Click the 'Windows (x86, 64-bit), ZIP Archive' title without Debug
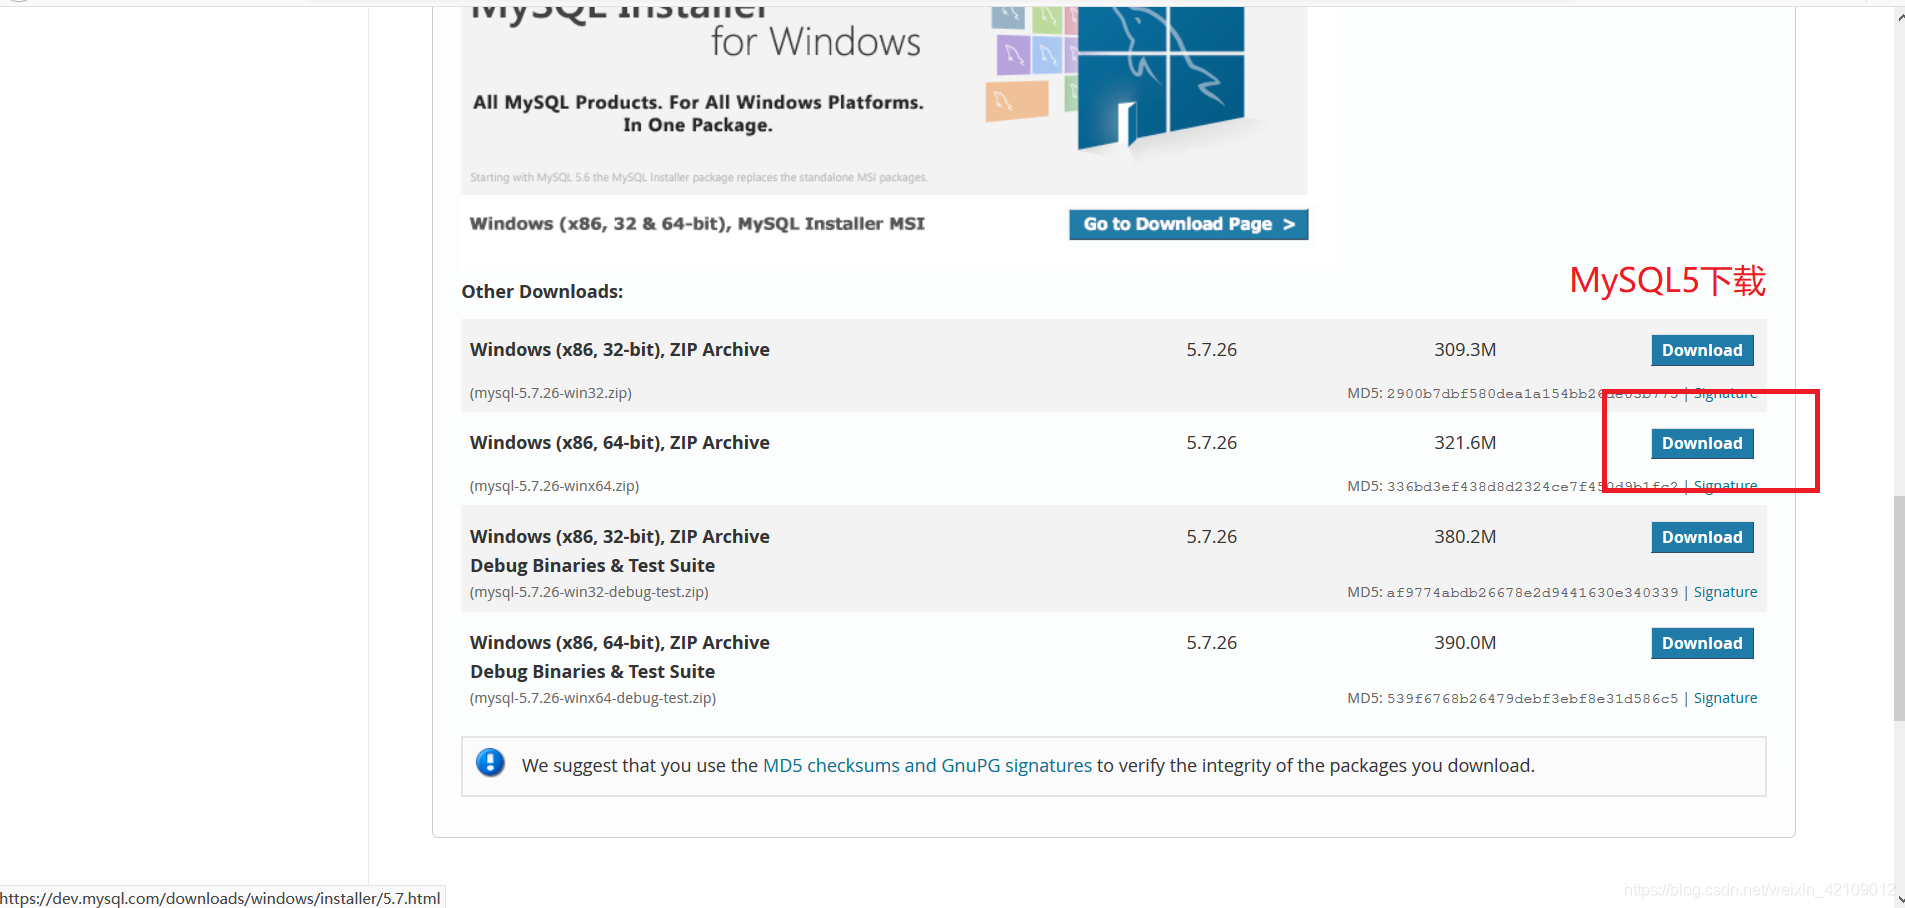The height and width of the screenshot is (908, 1905). [620, 443]
